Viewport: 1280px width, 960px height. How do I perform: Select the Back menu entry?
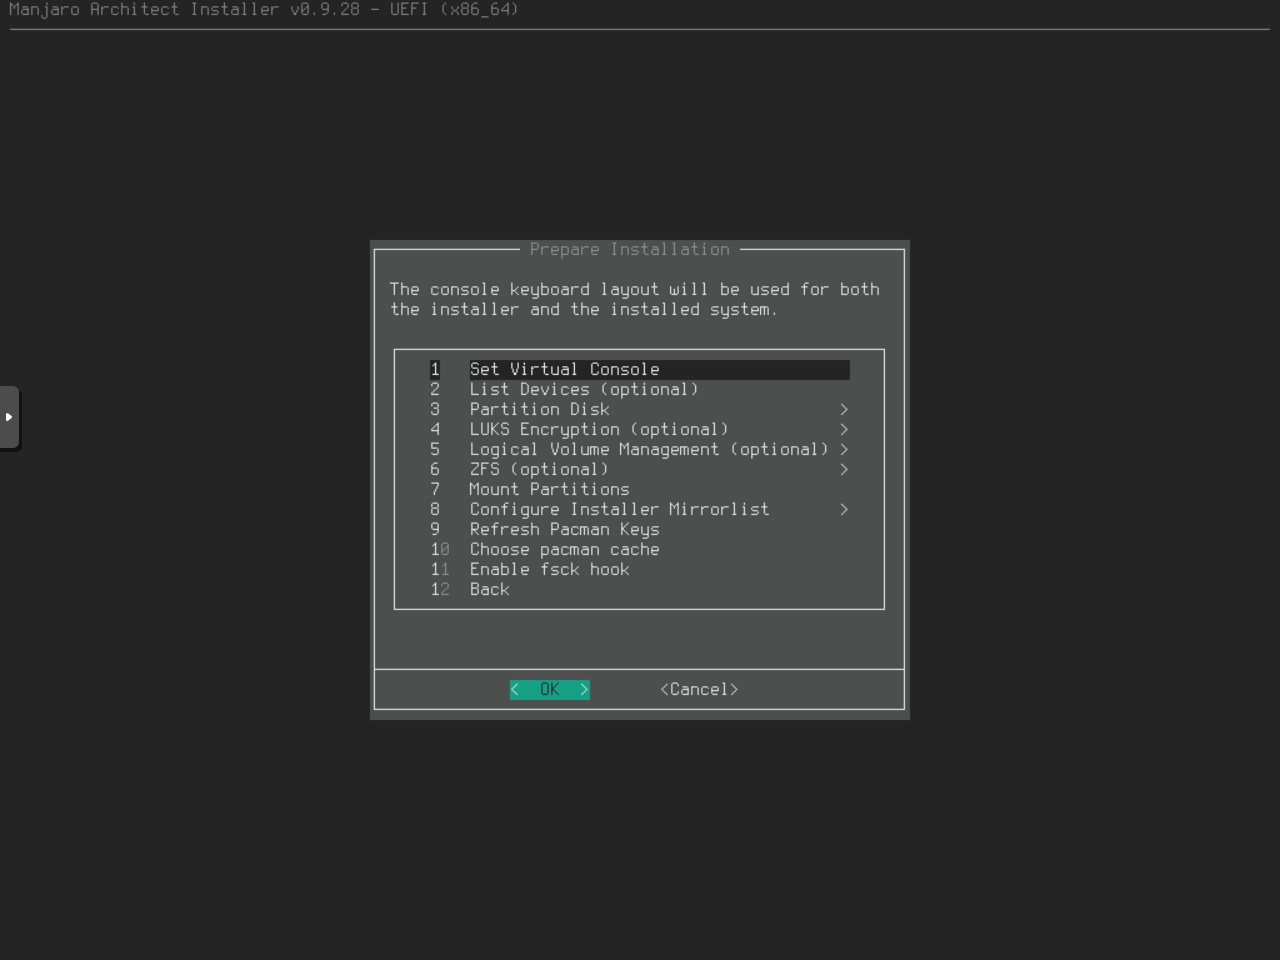pyautogui.click(x=489, y=590)
